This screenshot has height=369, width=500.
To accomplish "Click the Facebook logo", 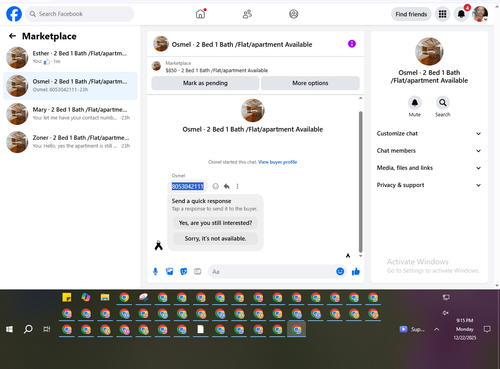I will click(14, 14).
